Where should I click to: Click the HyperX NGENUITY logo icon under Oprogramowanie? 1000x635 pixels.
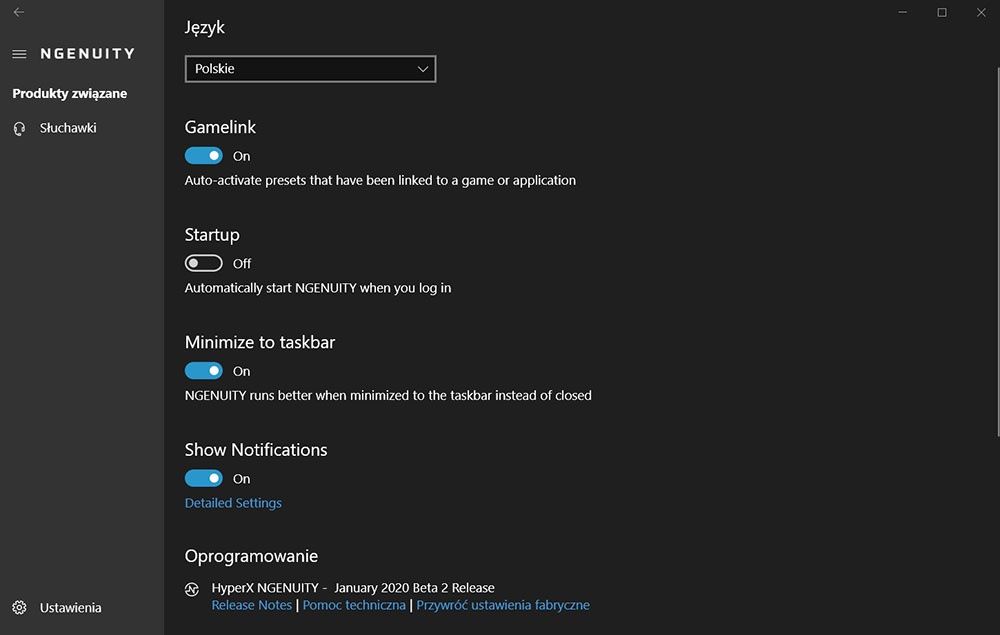pyautogui.click(x=192, y=589)
